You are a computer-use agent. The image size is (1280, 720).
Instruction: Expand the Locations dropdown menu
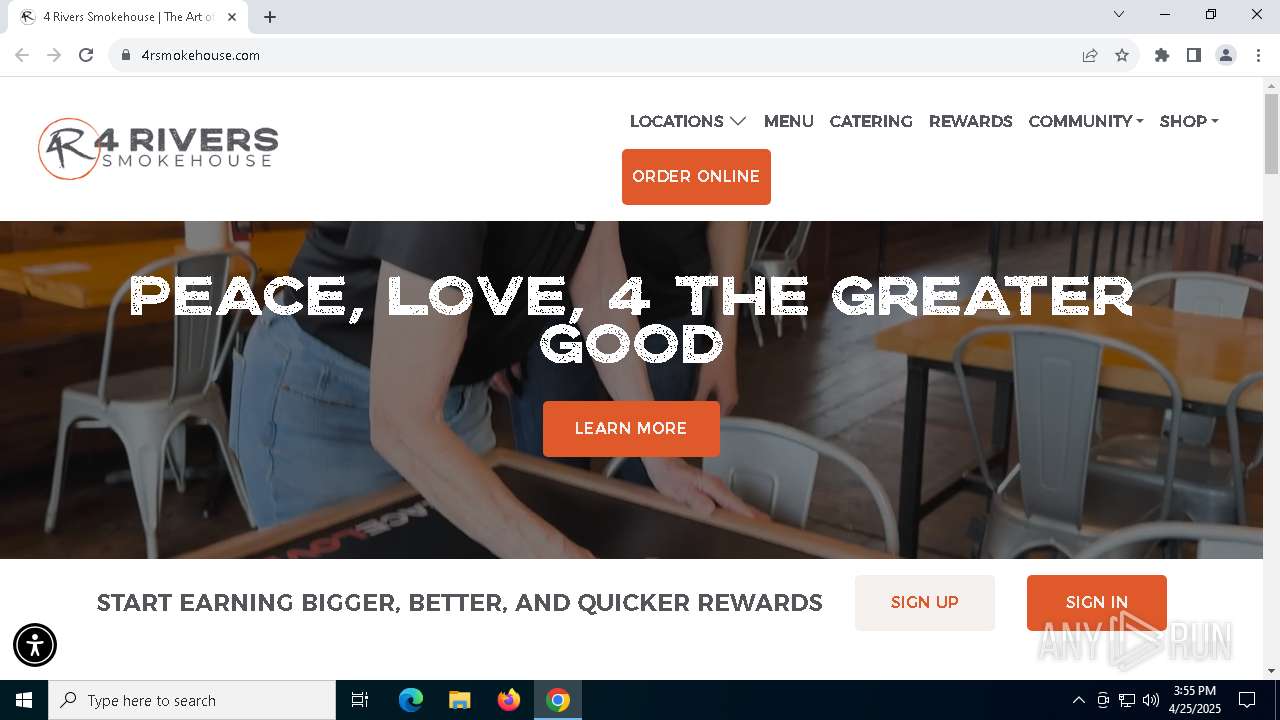688,121
